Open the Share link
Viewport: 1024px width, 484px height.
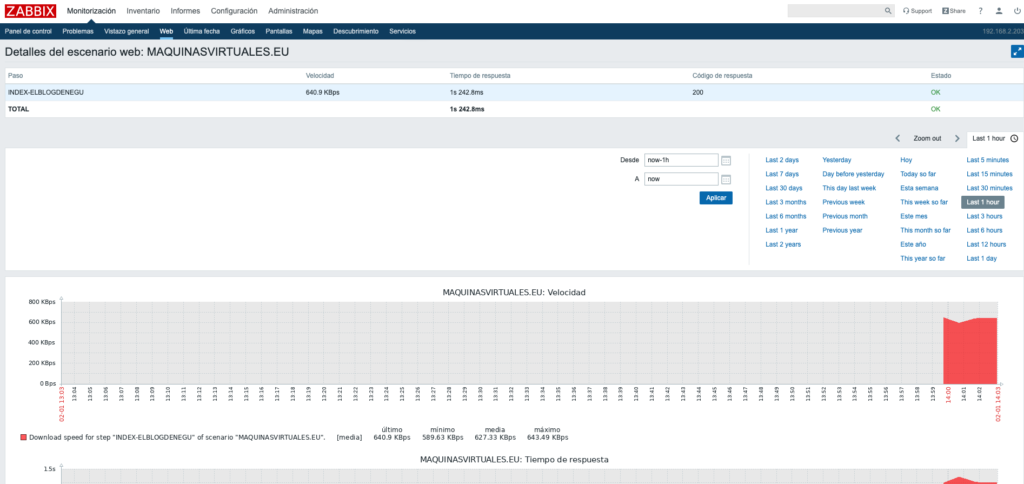pos(953,11)
